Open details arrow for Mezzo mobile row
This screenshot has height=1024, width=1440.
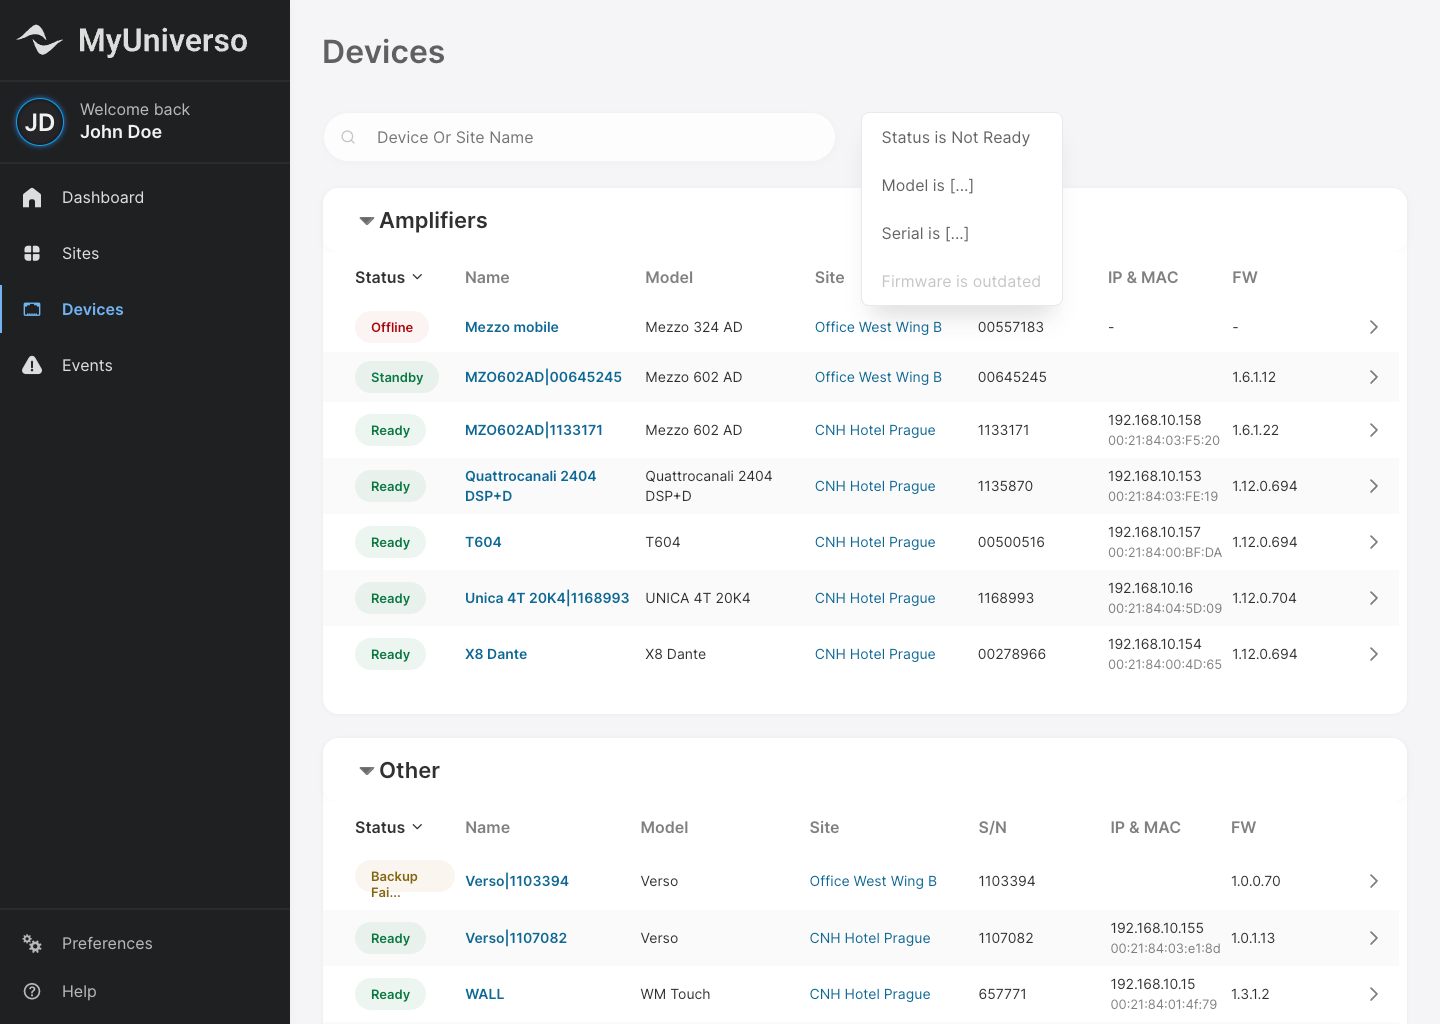tap(1373, 327)
